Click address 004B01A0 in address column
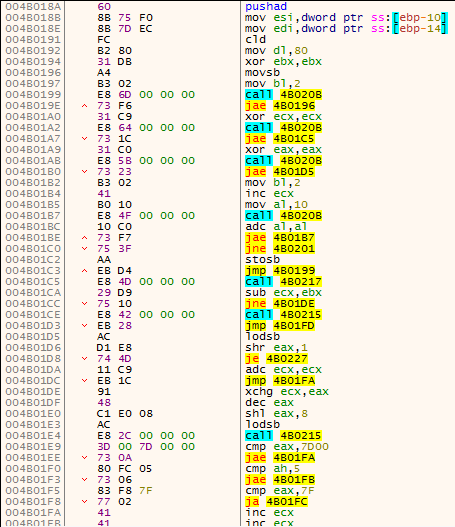Screen dimensions: 455x527 point(33,117)
